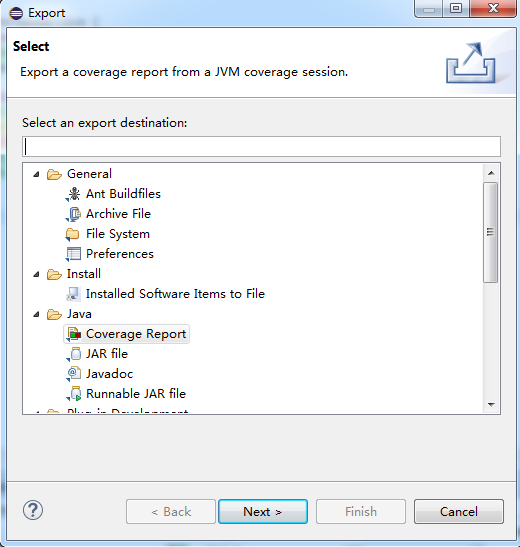Open the help question mark icon

(x=33, y=511)
